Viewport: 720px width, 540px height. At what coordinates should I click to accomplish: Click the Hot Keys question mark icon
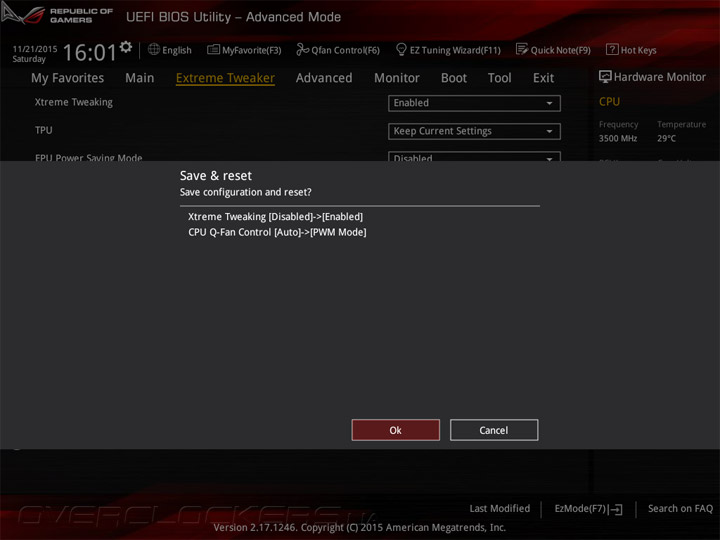click(612, 49)
